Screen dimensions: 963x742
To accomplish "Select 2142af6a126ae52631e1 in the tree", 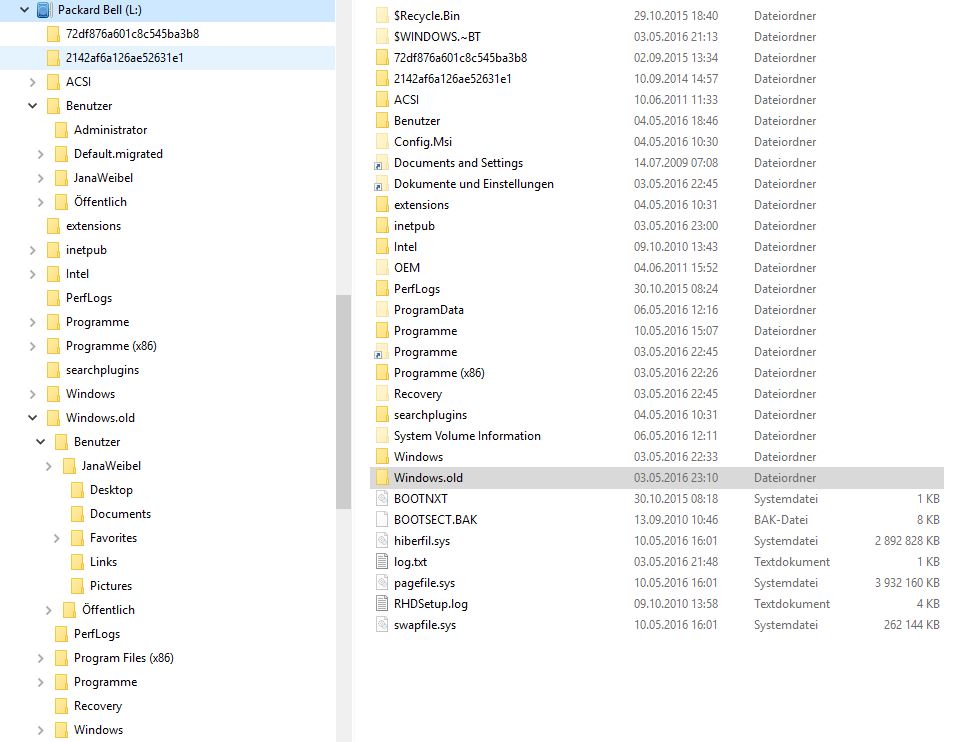I will tap(124, 58).
